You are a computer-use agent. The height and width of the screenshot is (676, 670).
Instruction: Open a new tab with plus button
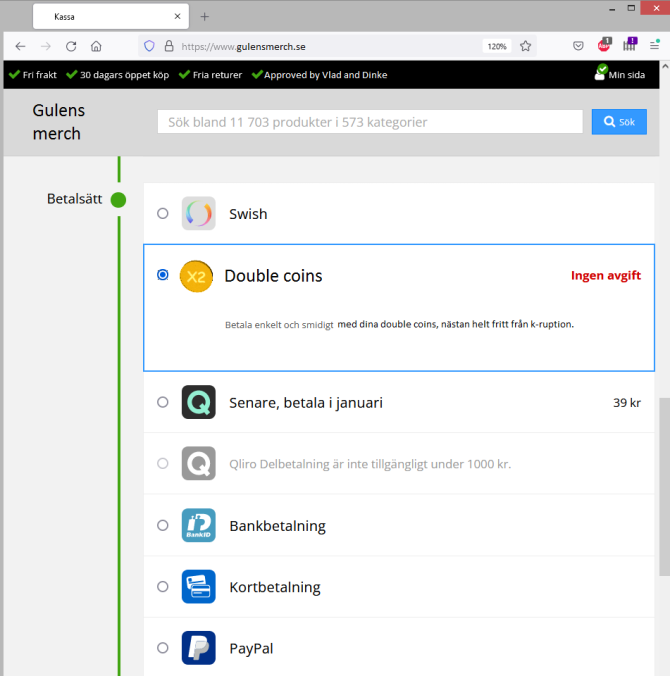point(205,16)
